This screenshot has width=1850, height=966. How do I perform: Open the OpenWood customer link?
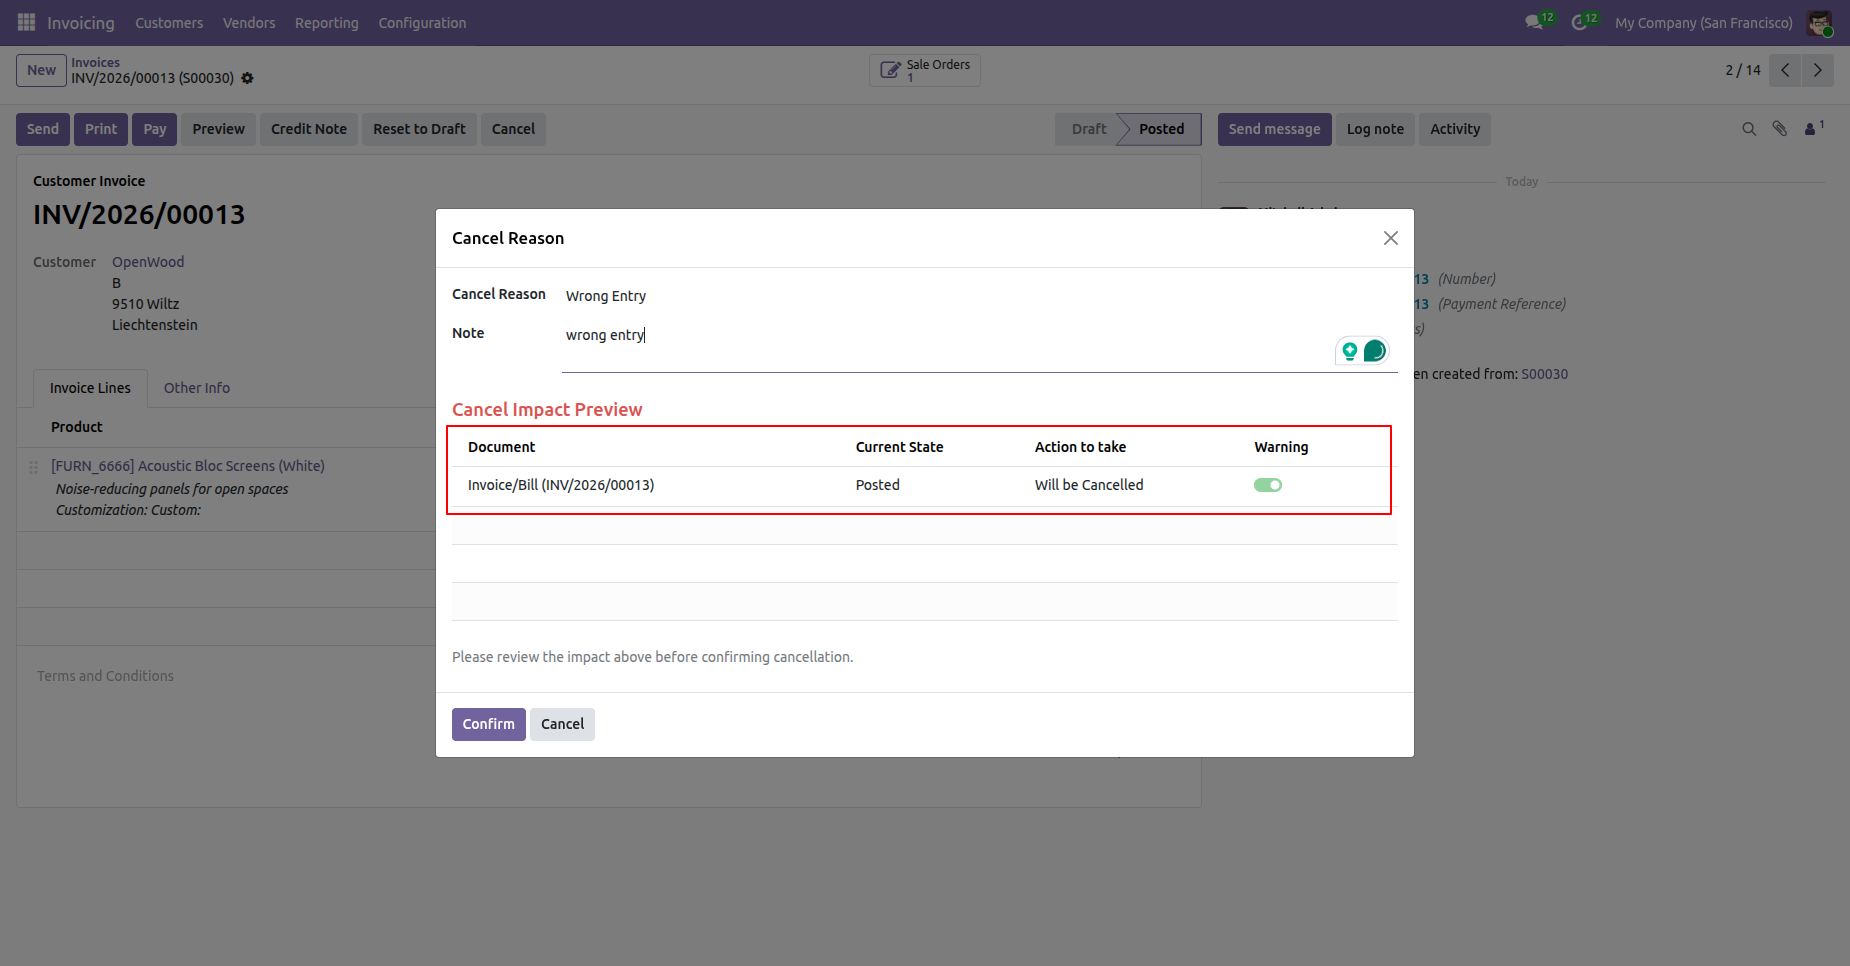(148, 262)
